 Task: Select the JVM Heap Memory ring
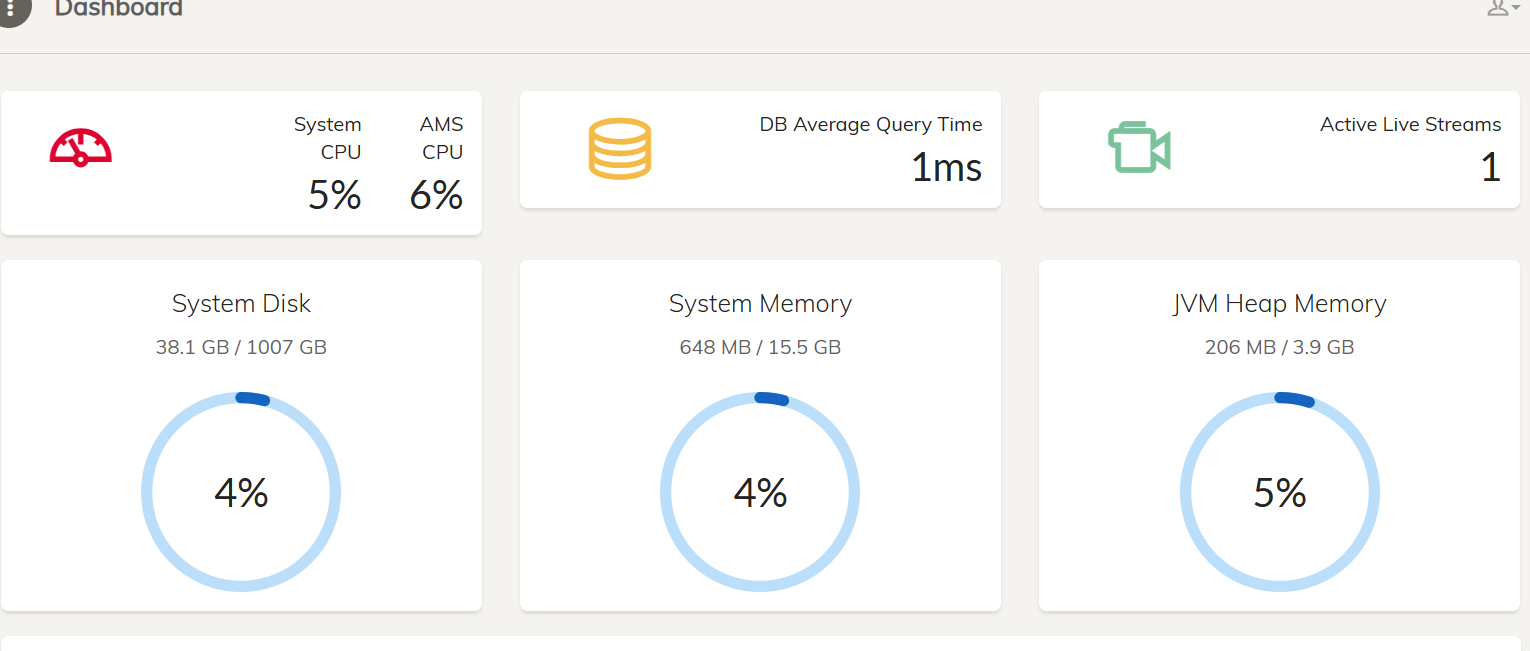(1280, 492)
